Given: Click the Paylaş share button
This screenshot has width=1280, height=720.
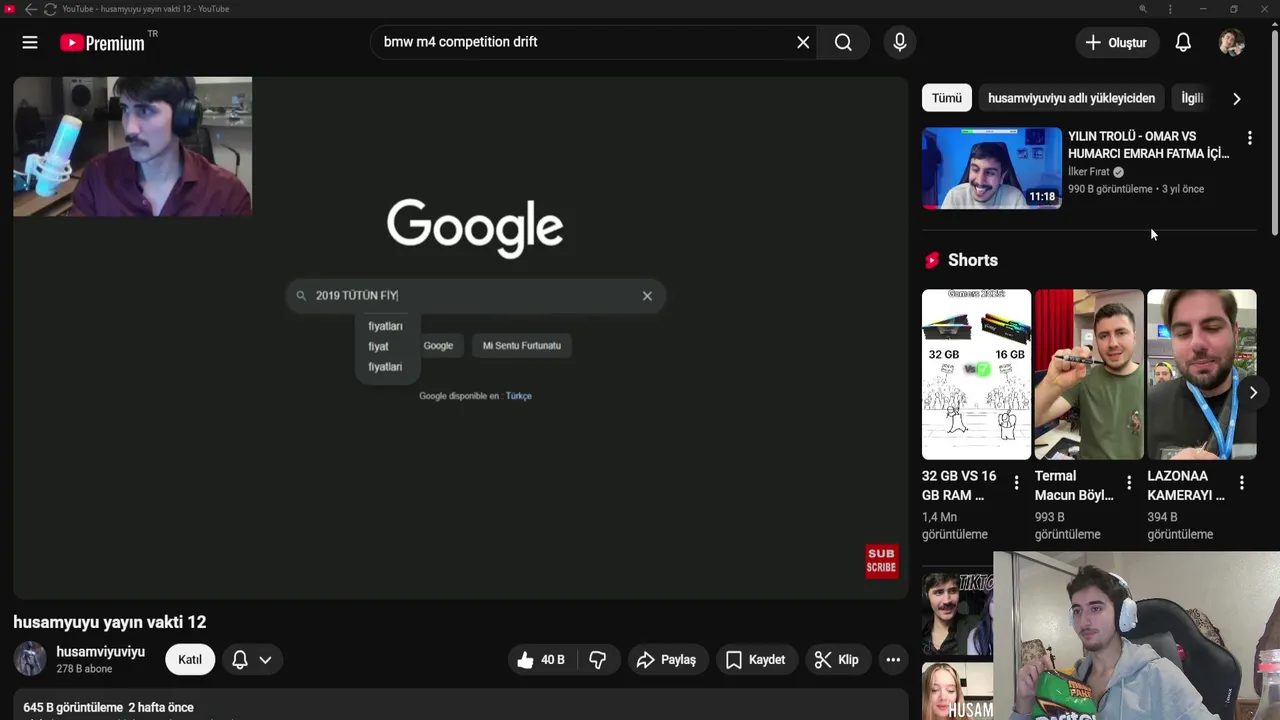Looking at the screenshot, I should pyautogui.click(x=667, y=660).
